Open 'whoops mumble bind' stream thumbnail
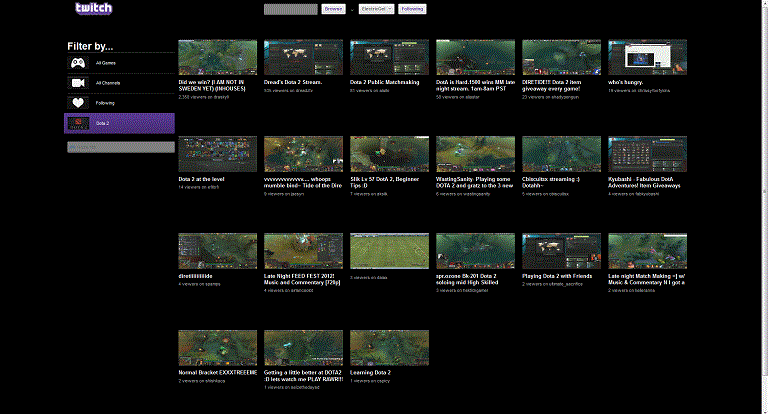This screenshot has height=414, width=768. click(x=303, y=154)
